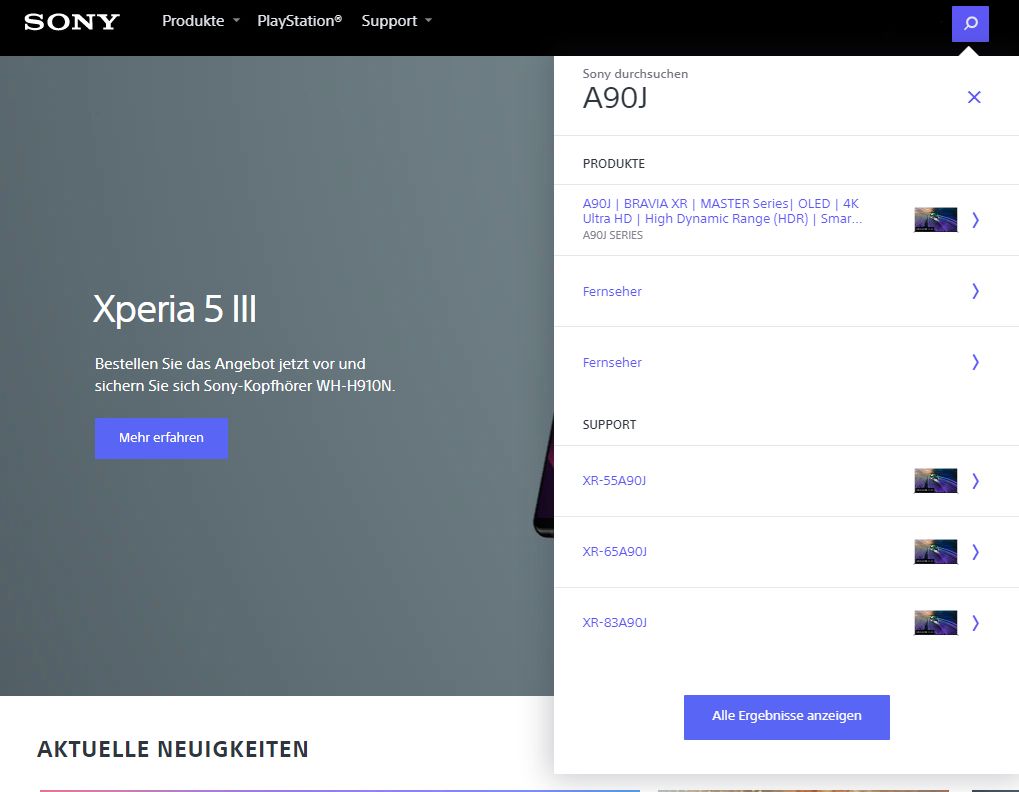The image size is (1019, 792).
Task: Click the chevron beside XR-55A90J
Action: (x=975, y=481)
